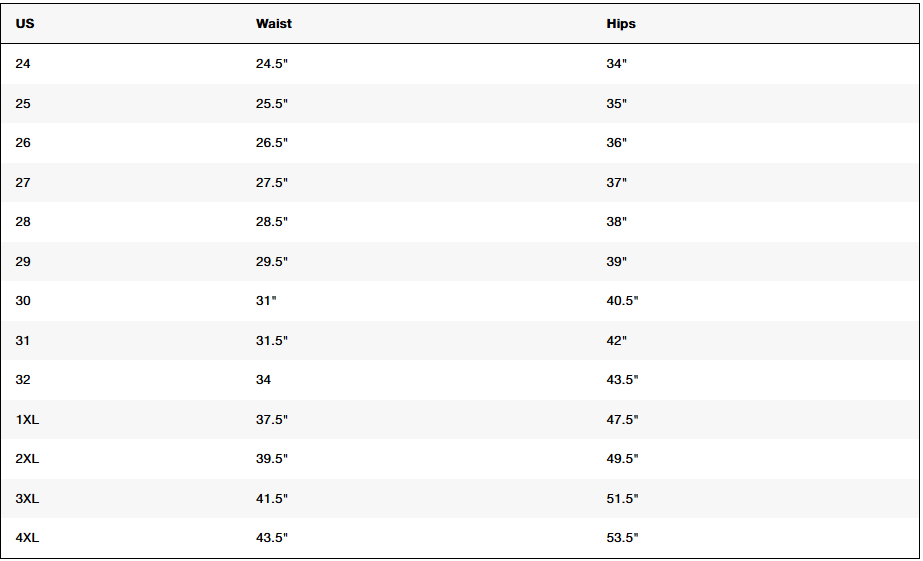Click the 43.5" hips cell in row 32

coord(622,380)
